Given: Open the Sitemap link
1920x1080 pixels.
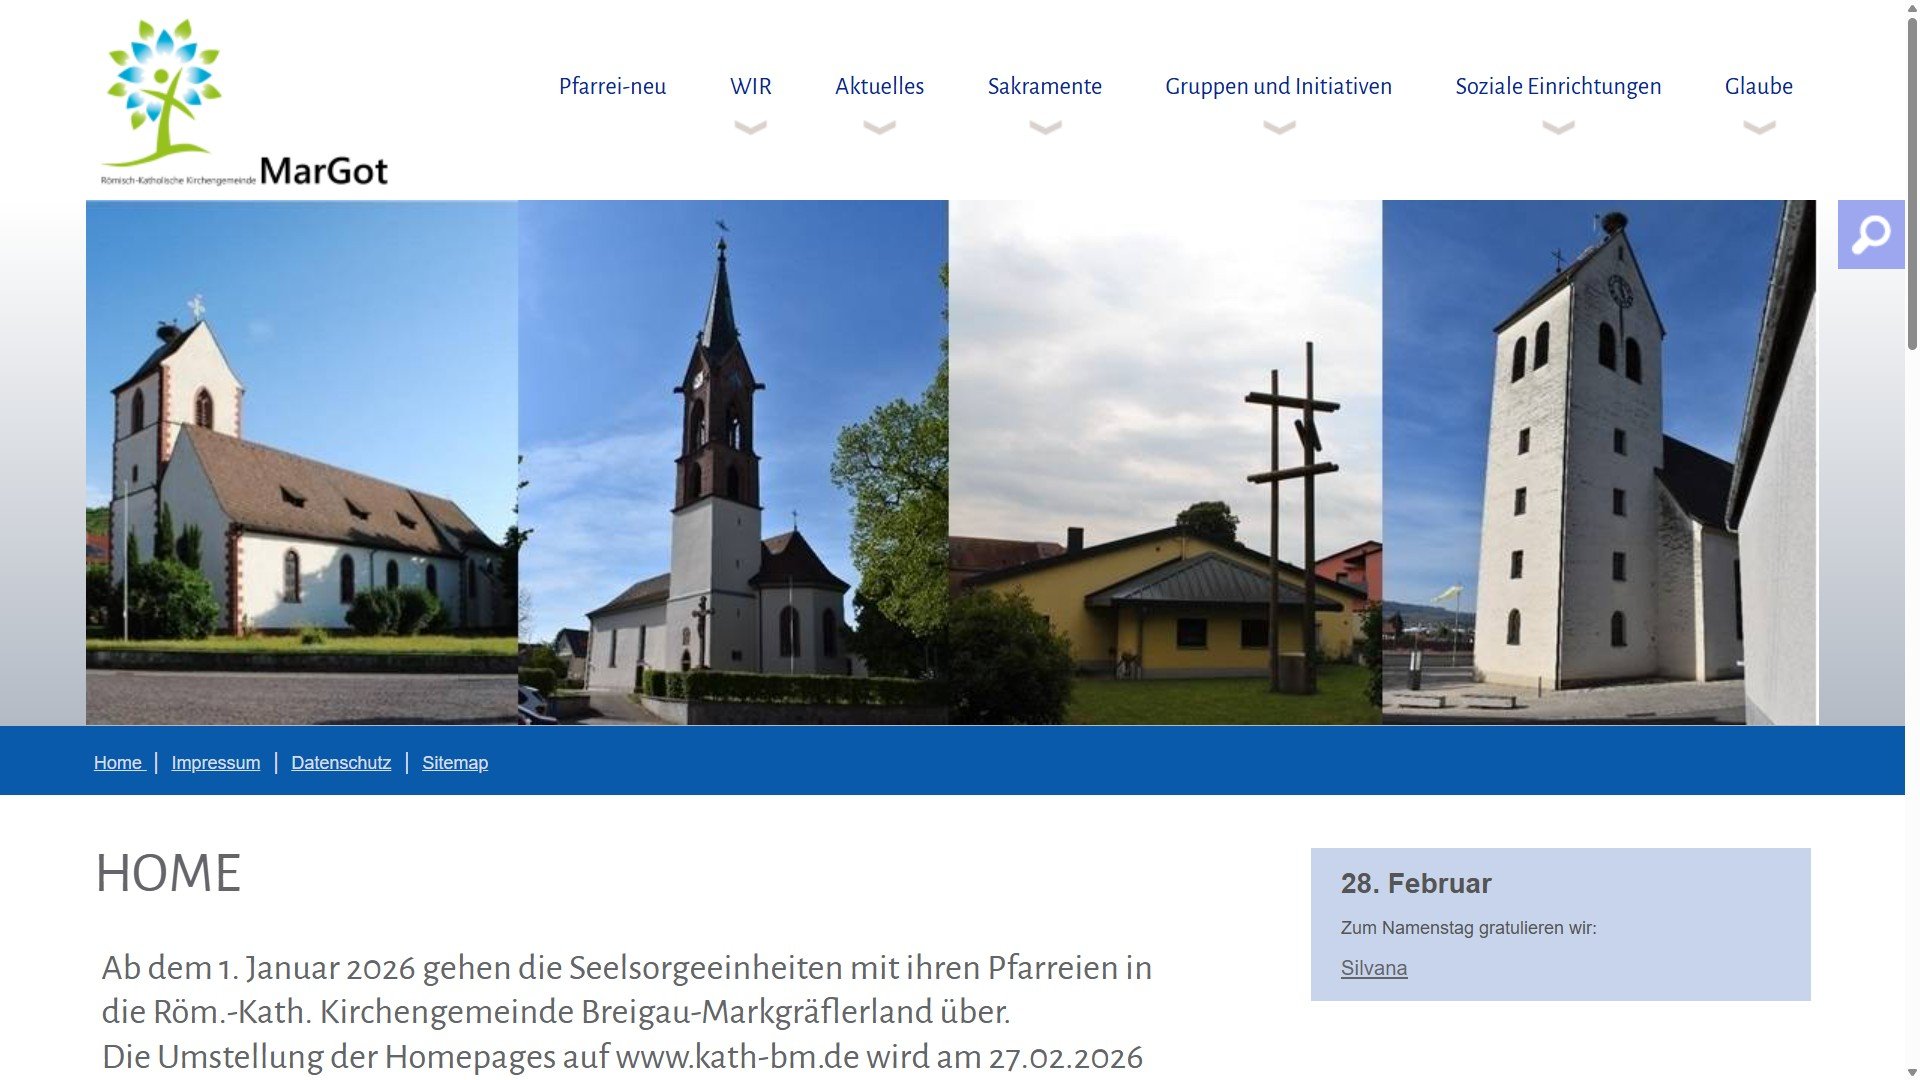Looking at the screenshot, I should (455, 763).
